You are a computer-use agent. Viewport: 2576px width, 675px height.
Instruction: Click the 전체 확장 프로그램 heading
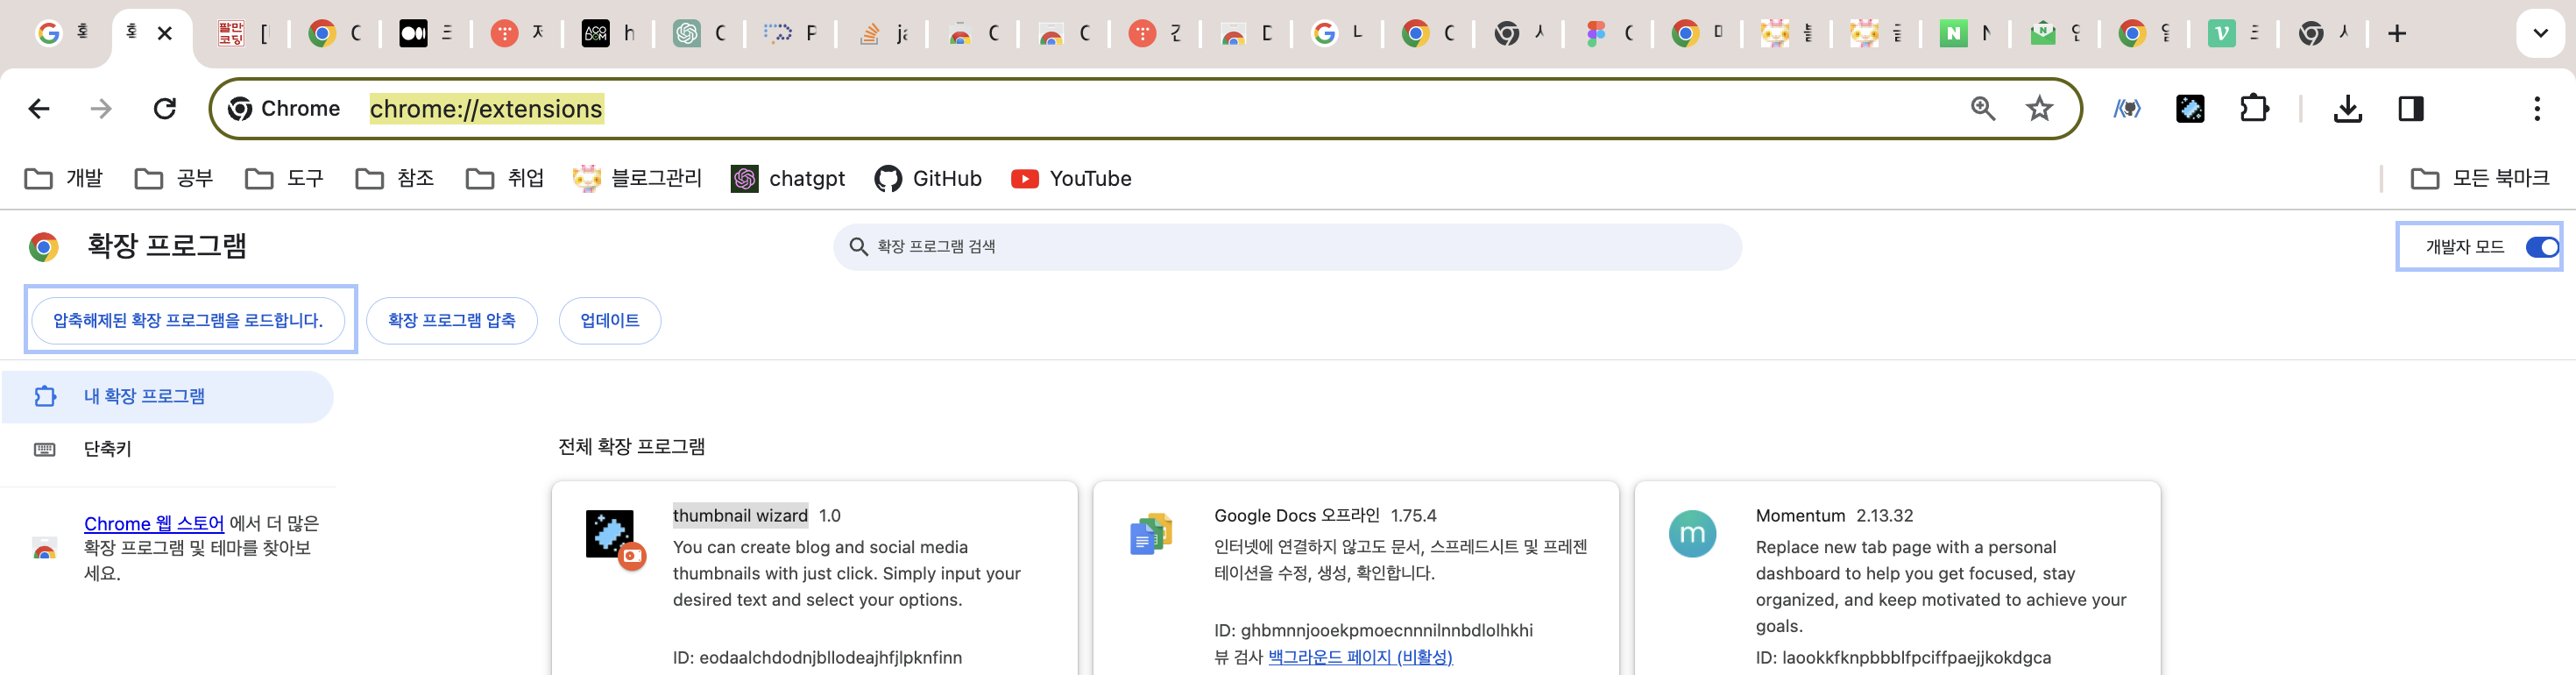(x=632, y=447)
